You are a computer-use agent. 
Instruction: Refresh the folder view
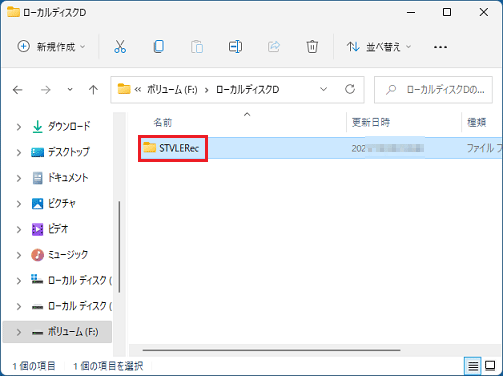[x=350, y=89]
